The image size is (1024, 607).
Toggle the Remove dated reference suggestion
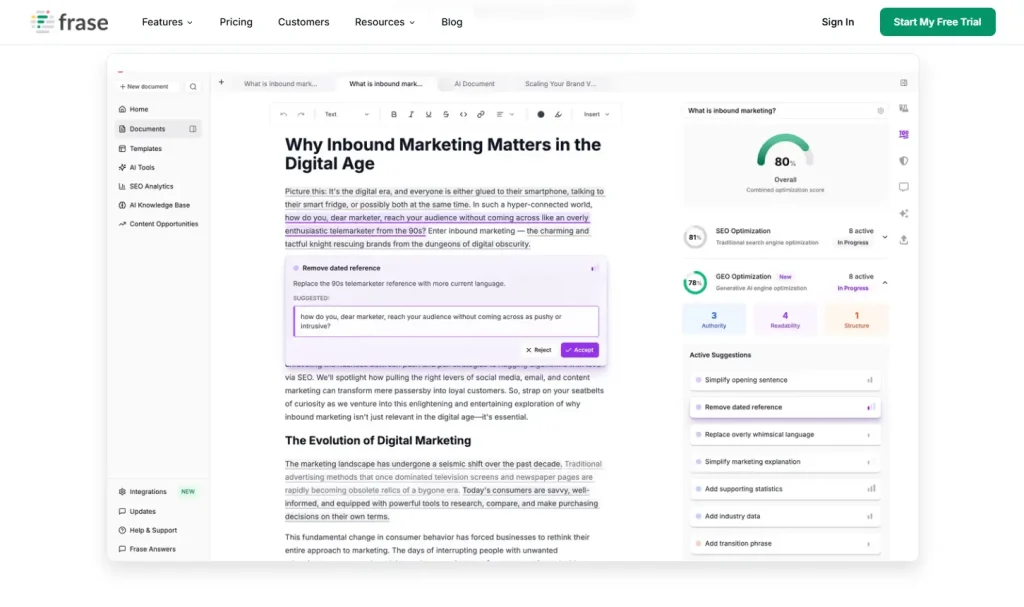(x=785, y=406)
